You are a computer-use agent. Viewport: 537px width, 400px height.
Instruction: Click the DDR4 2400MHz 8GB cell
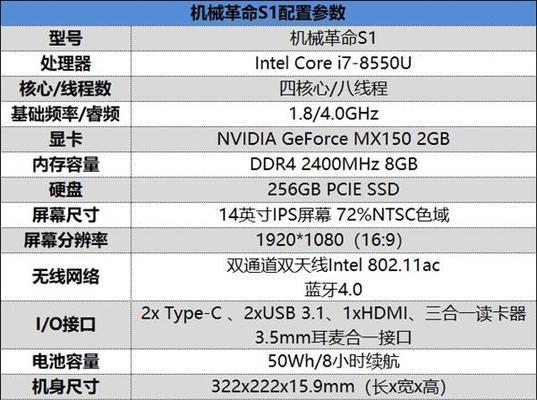334,164
